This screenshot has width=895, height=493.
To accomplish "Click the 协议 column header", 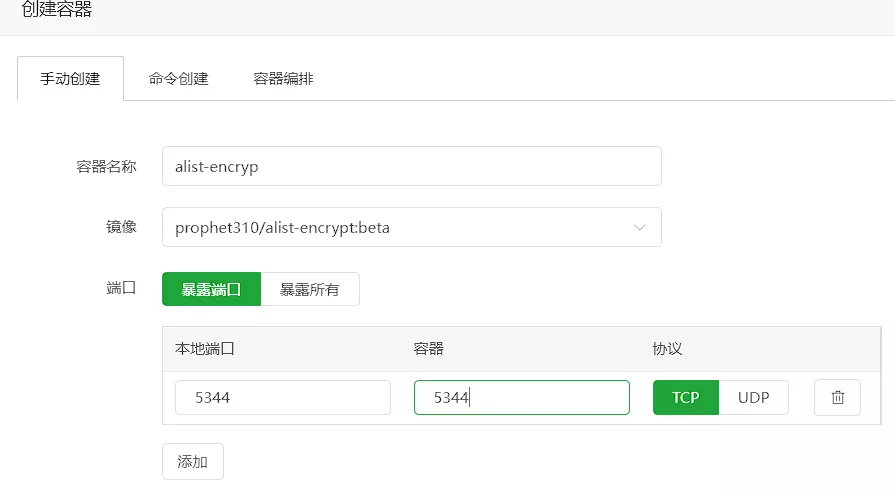I will (667, 349).
